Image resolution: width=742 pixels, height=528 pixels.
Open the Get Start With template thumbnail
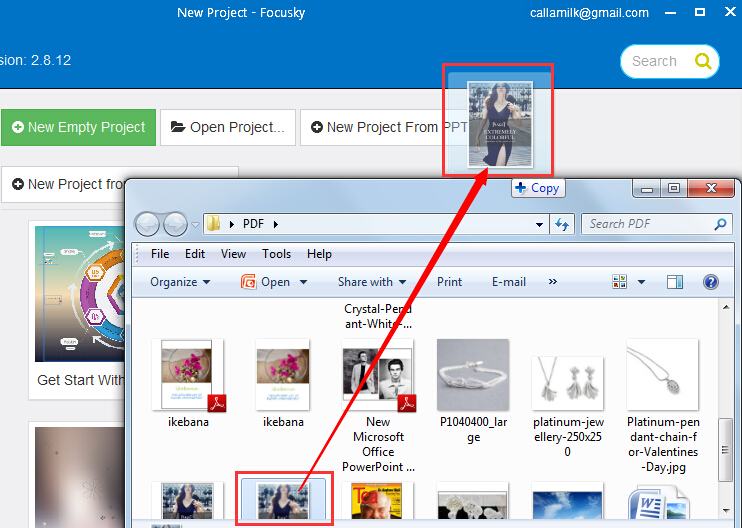(x=80, y=293)
